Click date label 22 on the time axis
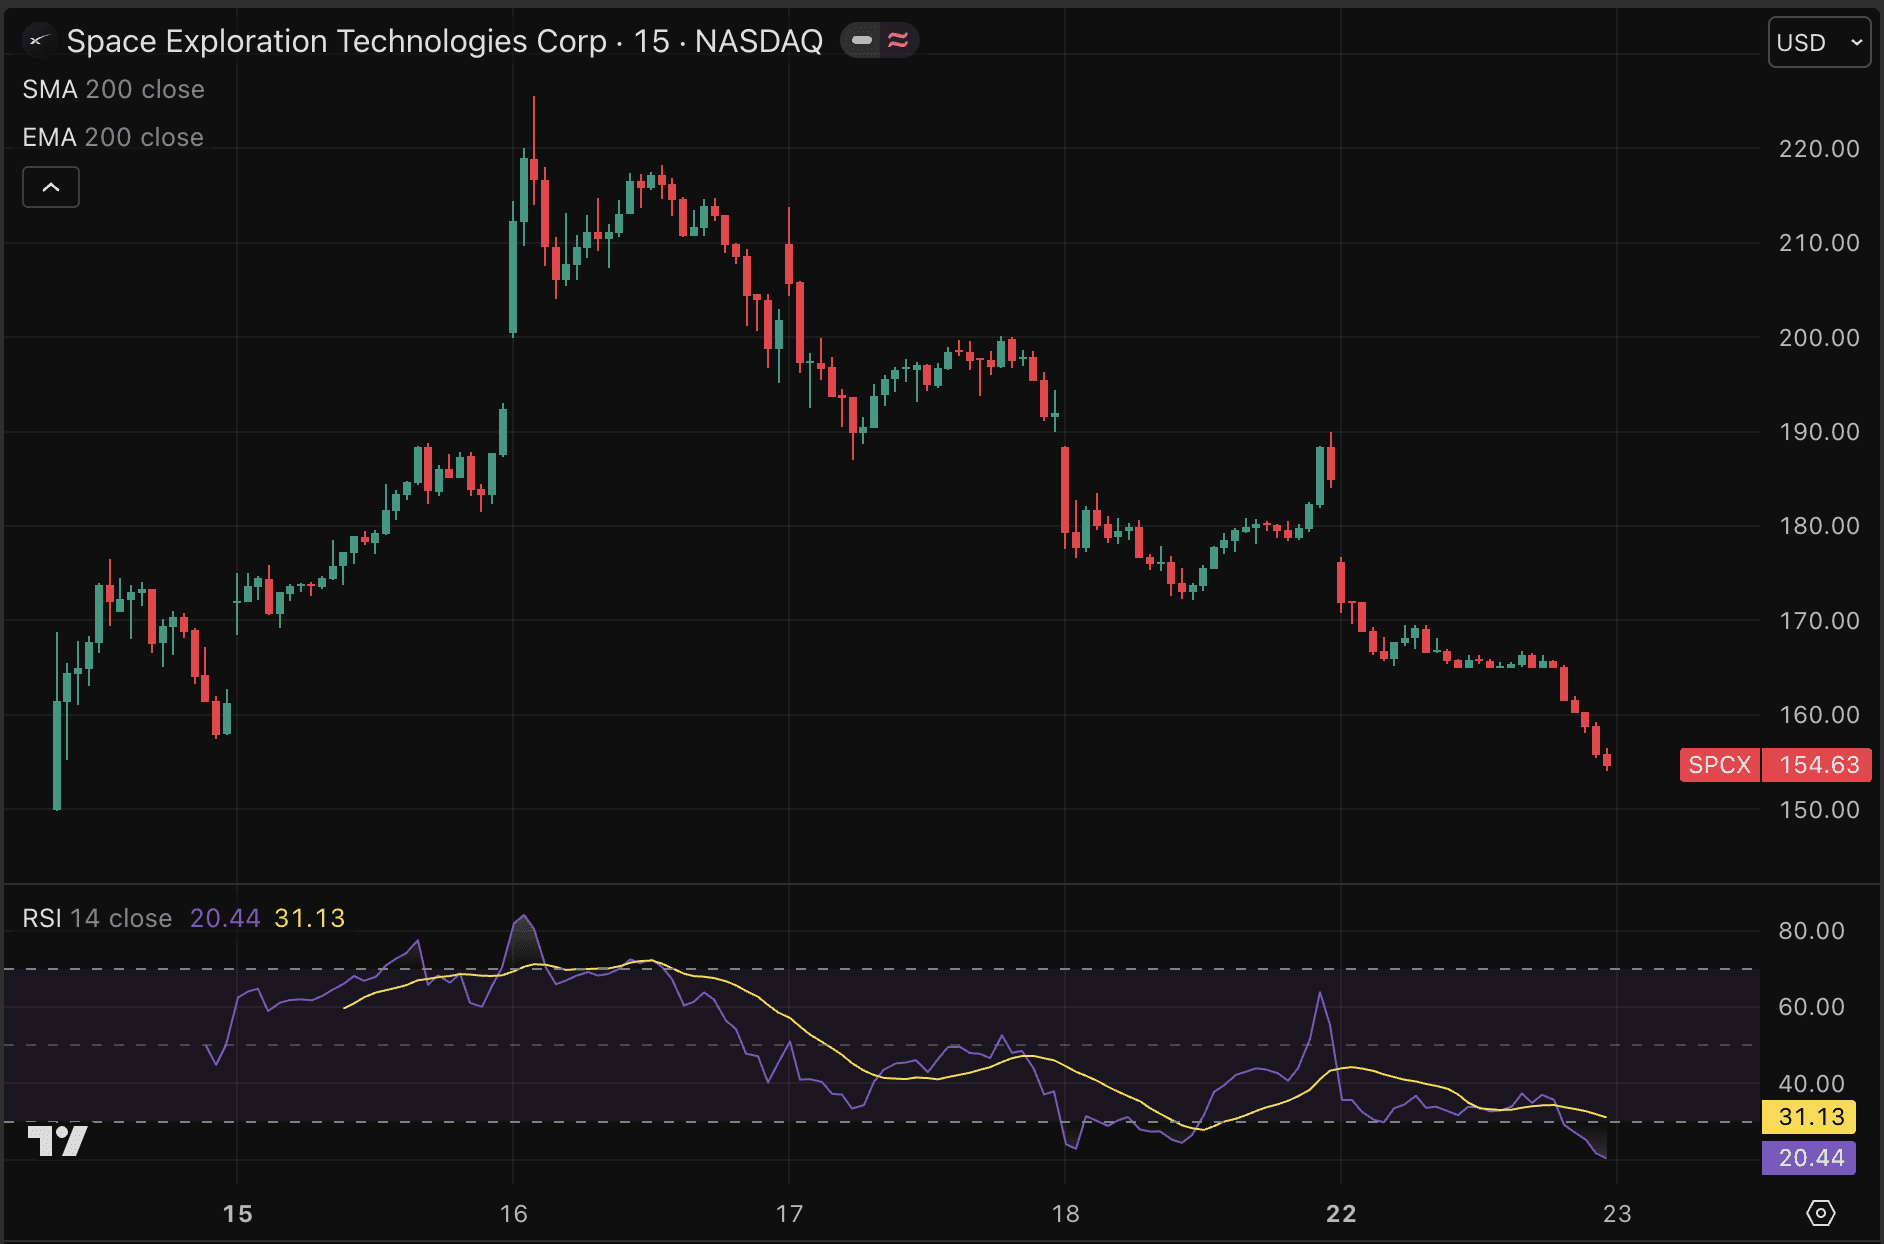The height and width of the screenshot is (1244, 1884). [x=1341, y=1214]
